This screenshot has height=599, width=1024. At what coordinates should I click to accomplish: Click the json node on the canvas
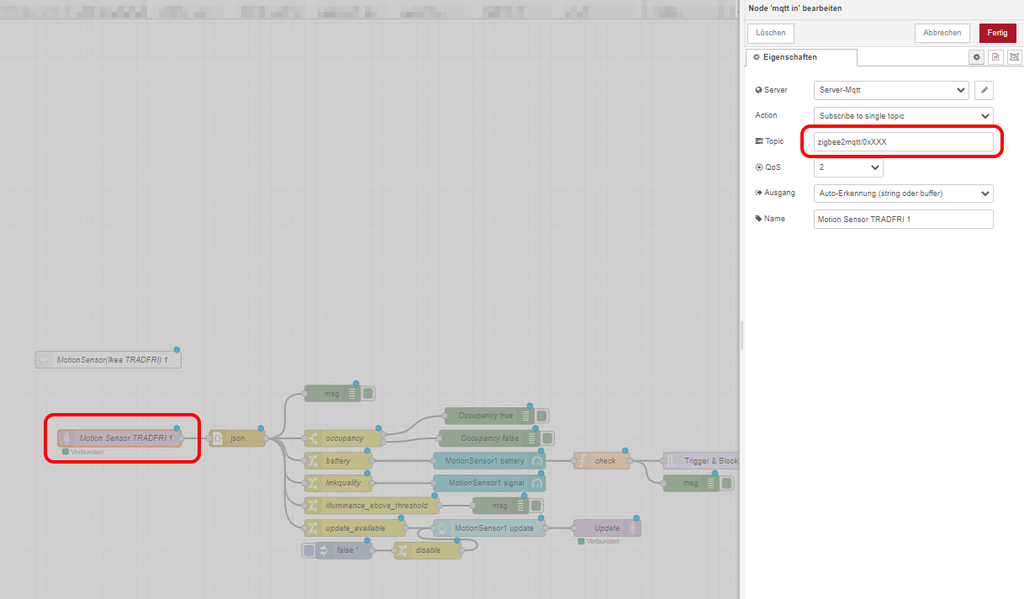point(236,438)
